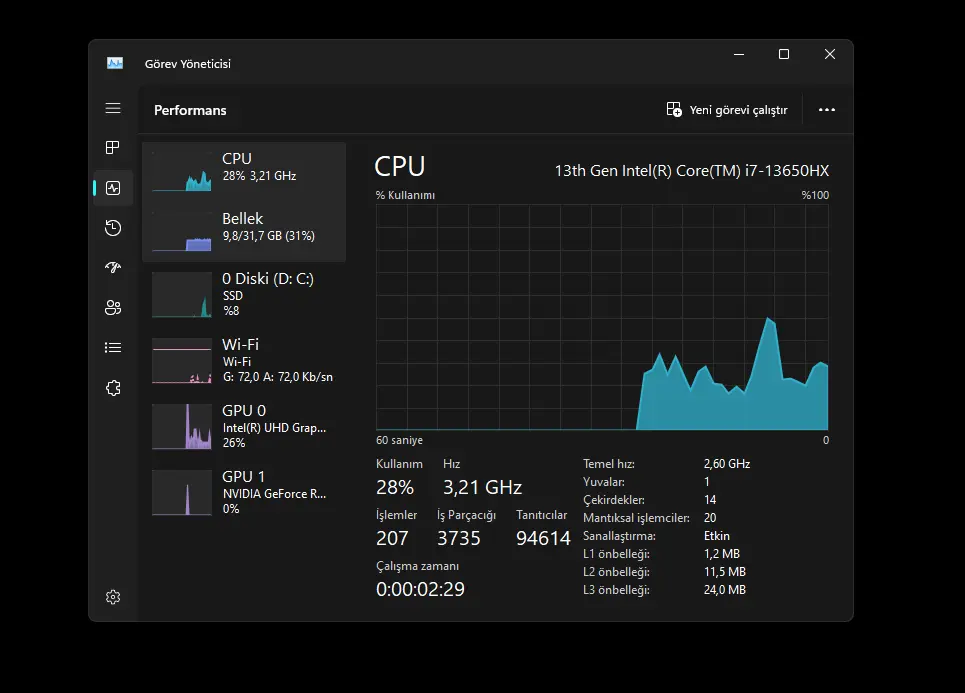Select GPU 0 Intel UHD Graphics item
Image resolution: width=965 pixels, height=693 pixels.
244,427
